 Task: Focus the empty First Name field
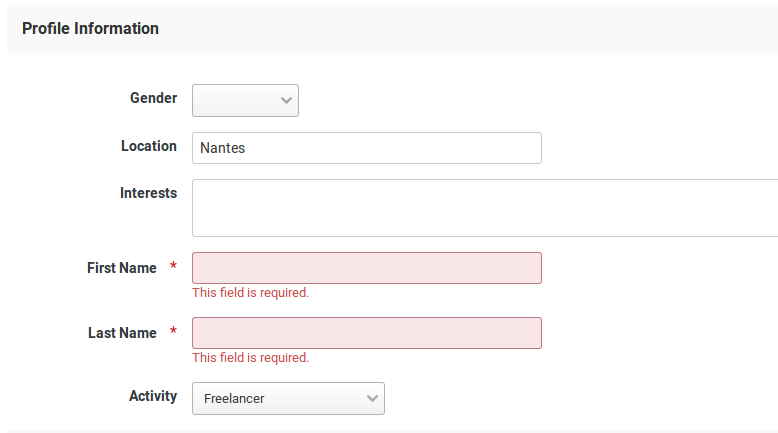[x=367, y=268]
